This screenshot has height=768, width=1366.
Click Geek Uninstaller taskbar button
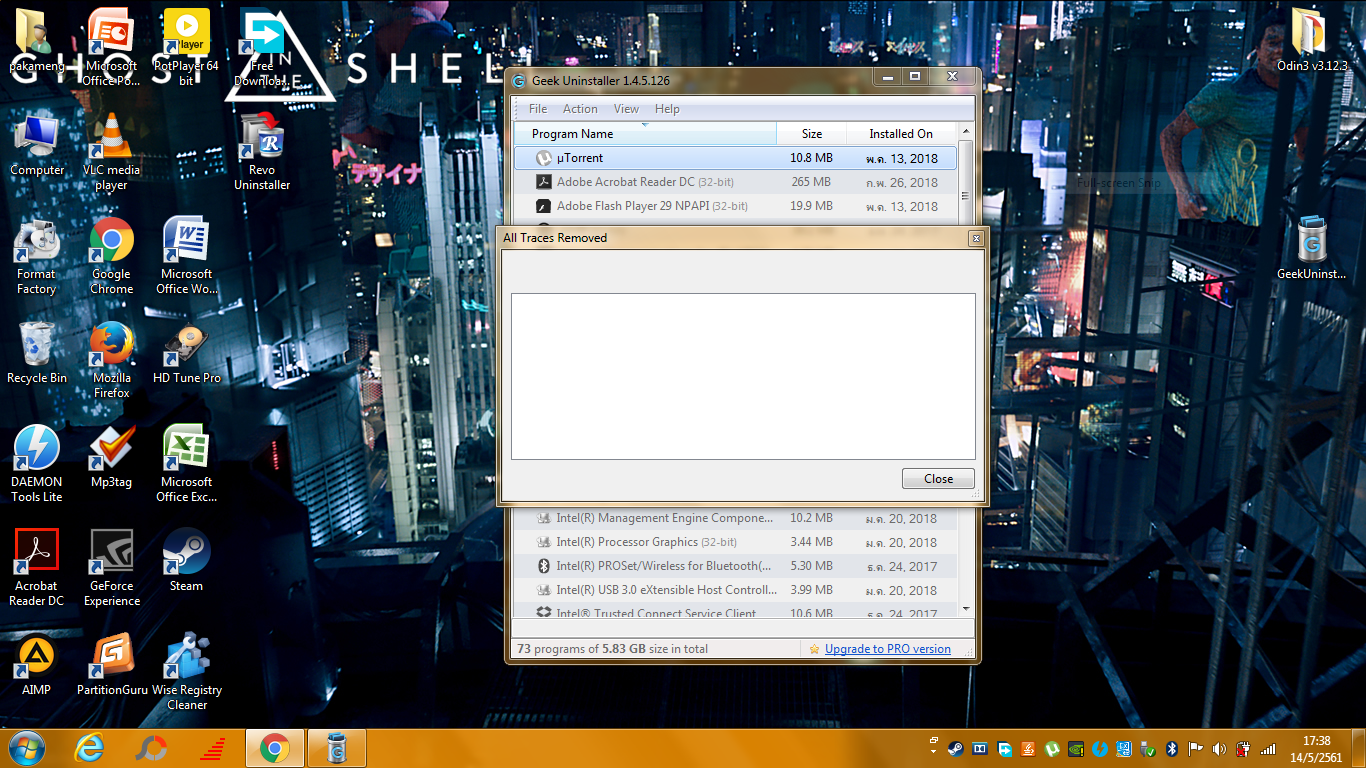click(337, 747)
